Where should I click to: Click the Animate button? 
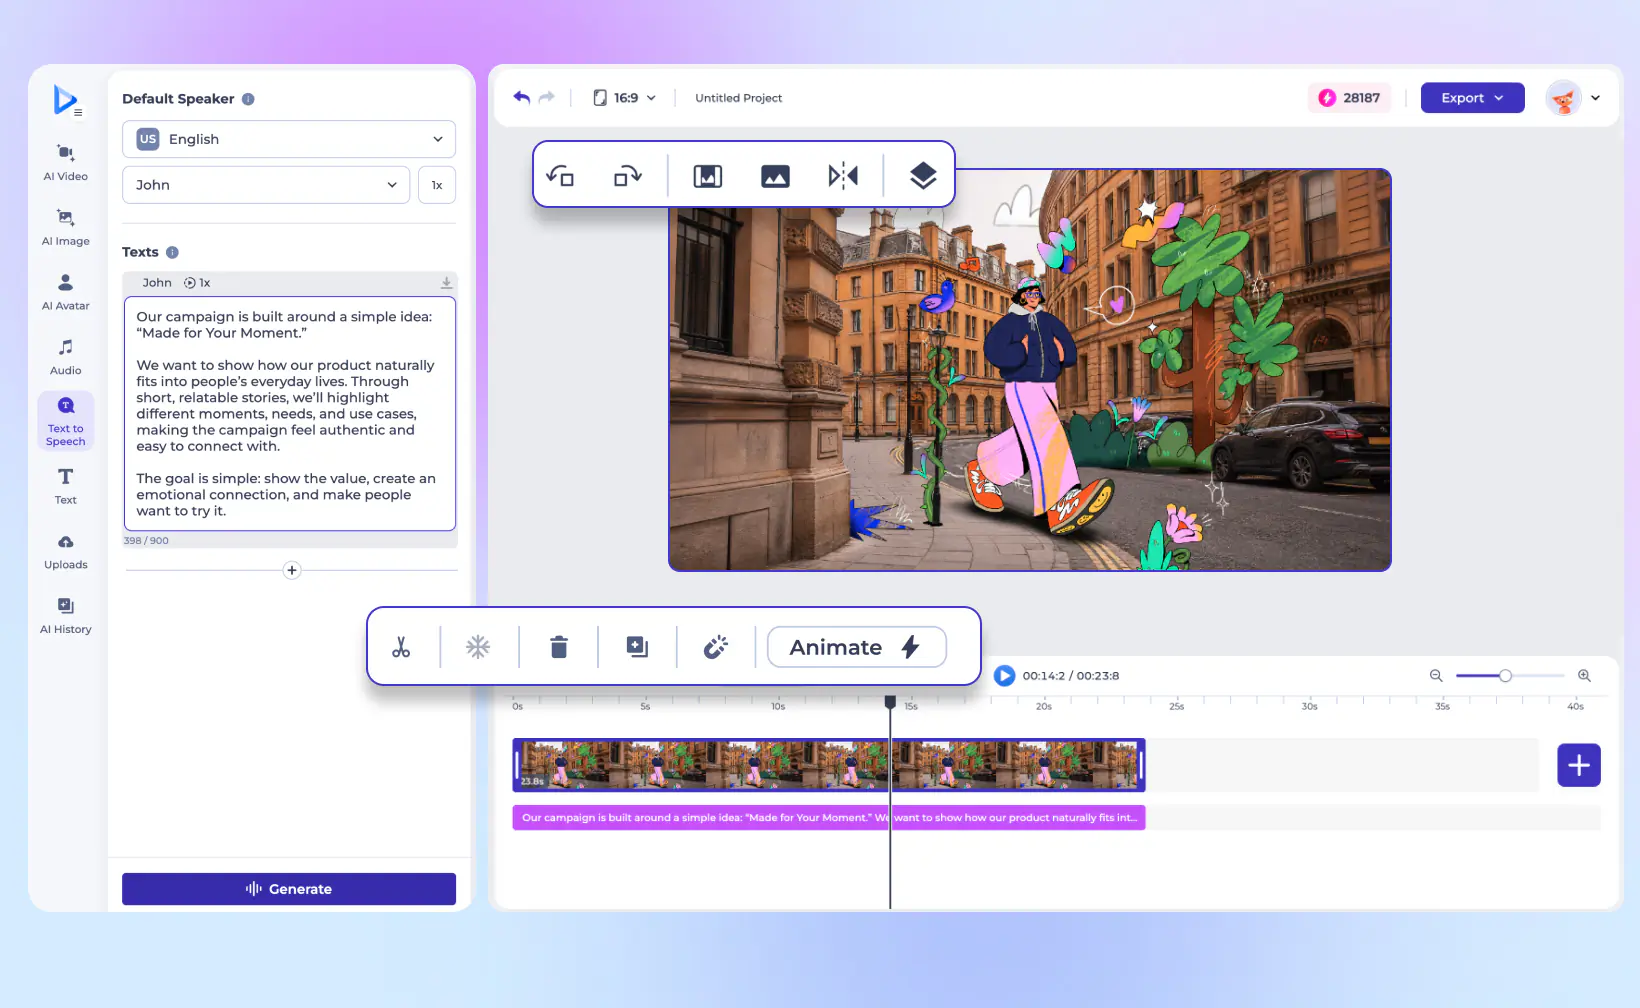[856, 647]
